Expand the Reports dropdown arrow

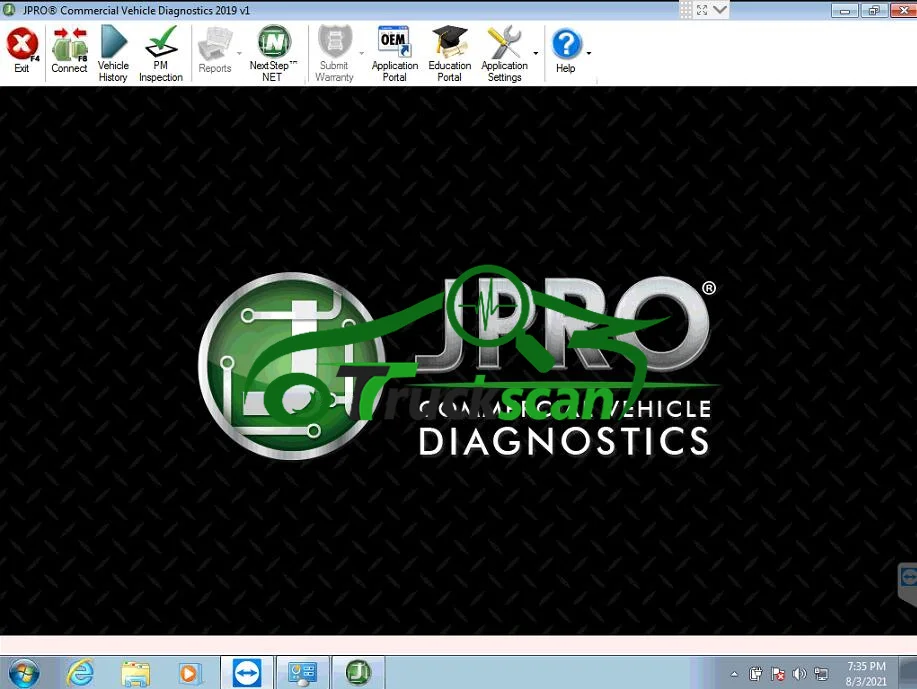tap(239, 53)
